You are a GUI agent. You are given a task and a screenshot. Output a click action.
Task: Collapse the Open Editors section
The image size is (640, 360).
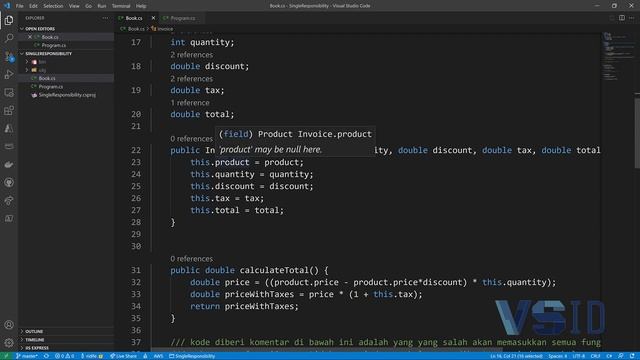tap(66, 29)
